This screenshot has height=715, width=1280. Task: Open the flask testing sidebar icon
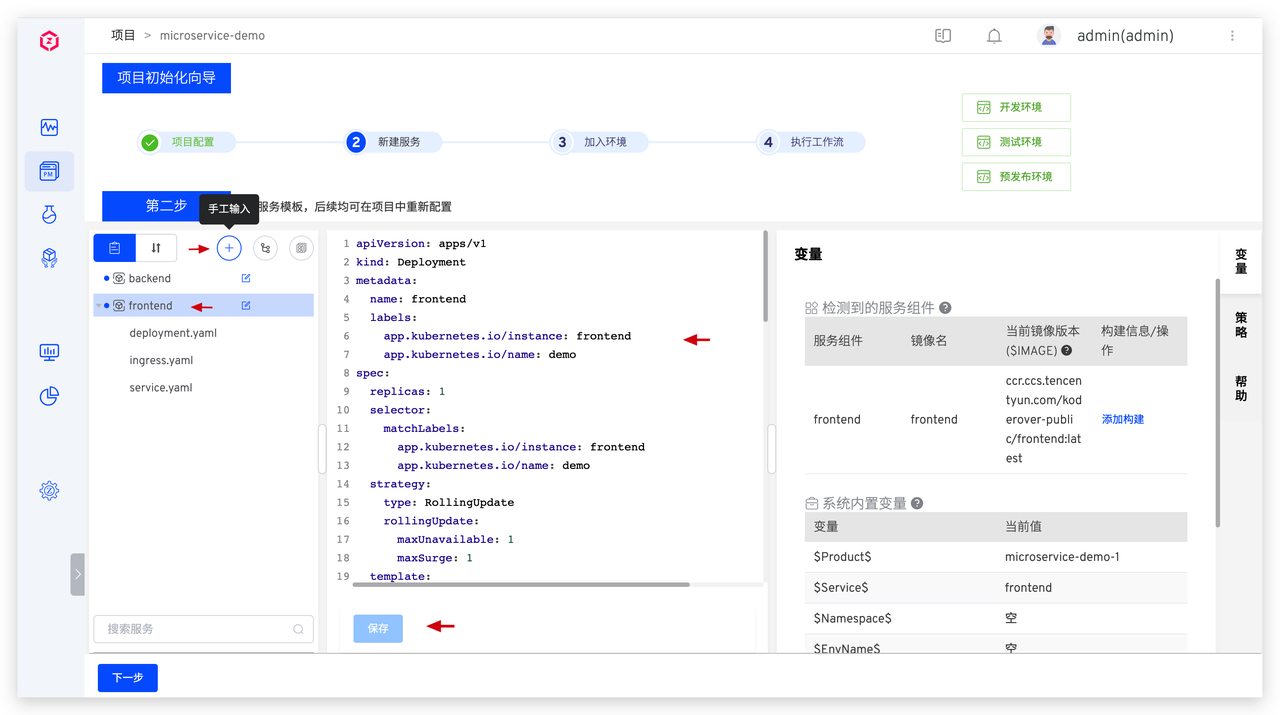click(49, 214)
